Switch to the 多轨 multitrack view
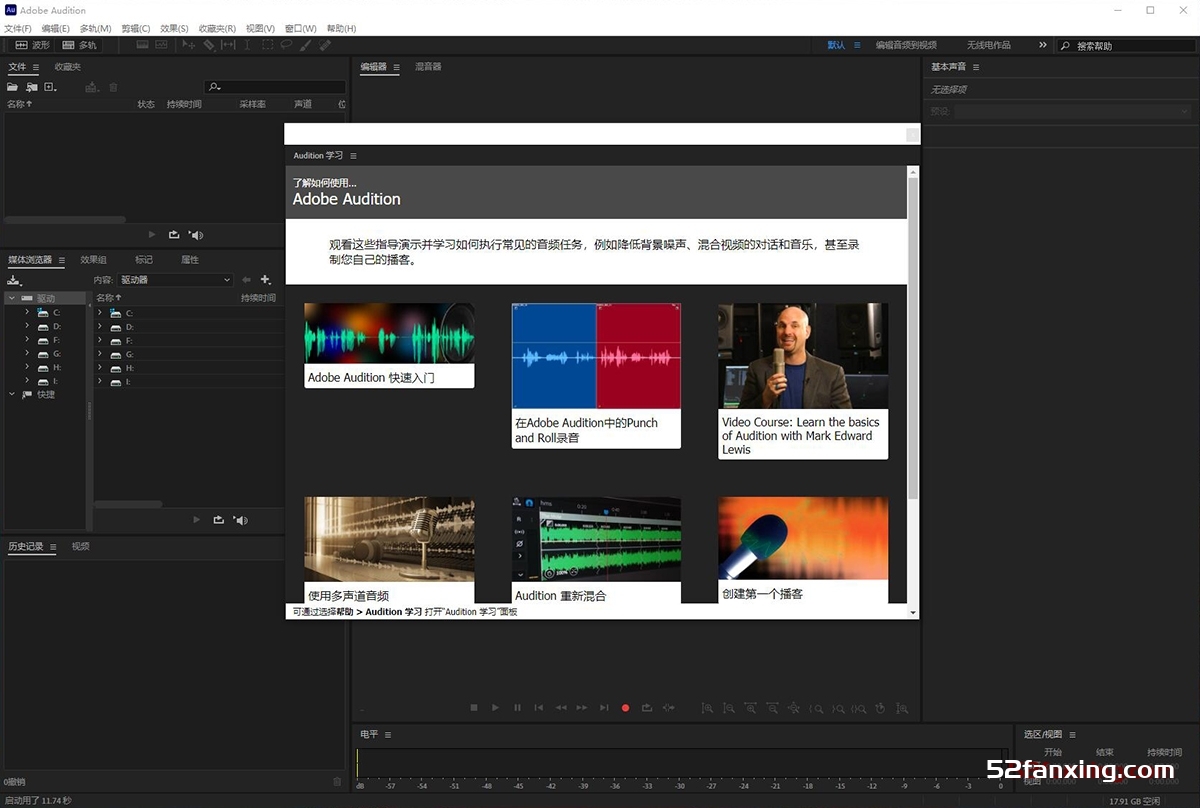 point(80,45)
